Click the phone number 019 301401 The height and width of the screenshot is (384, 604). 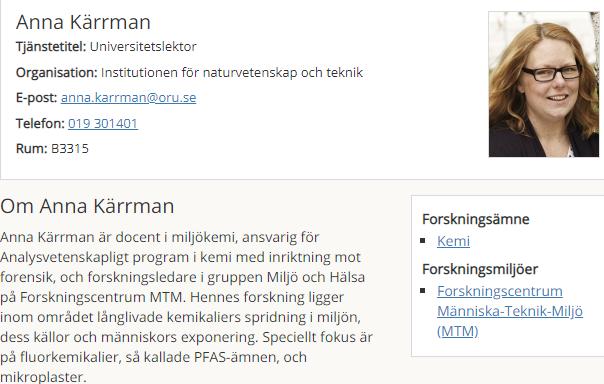click(103, 123)
